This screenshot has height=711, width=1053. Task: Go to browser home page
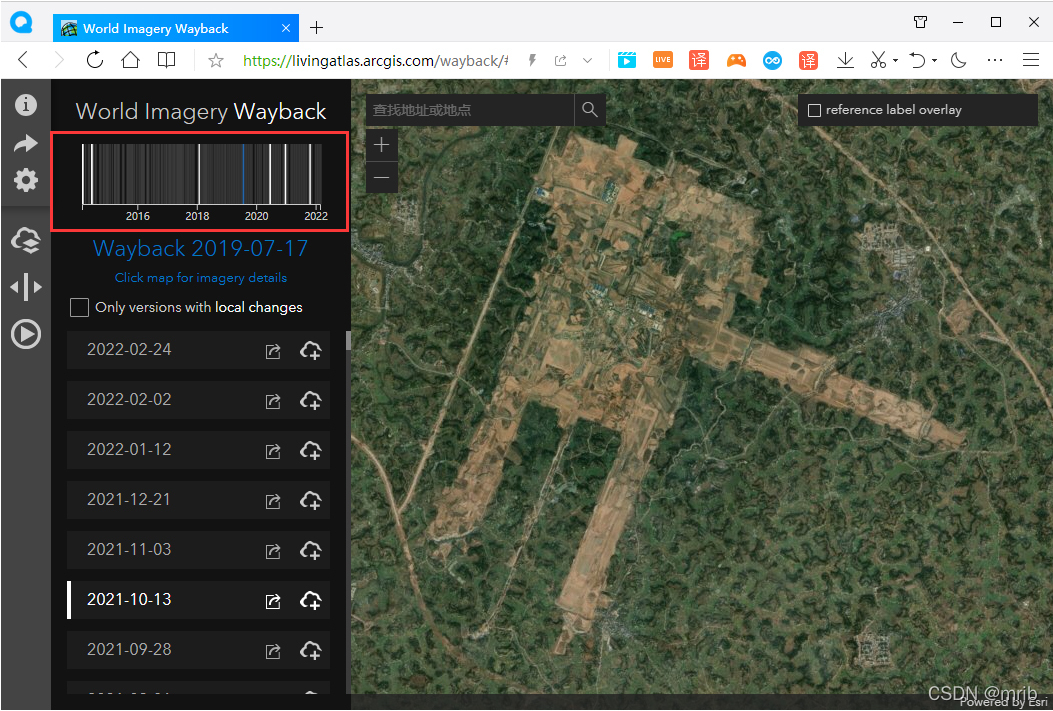pos(130,60)
